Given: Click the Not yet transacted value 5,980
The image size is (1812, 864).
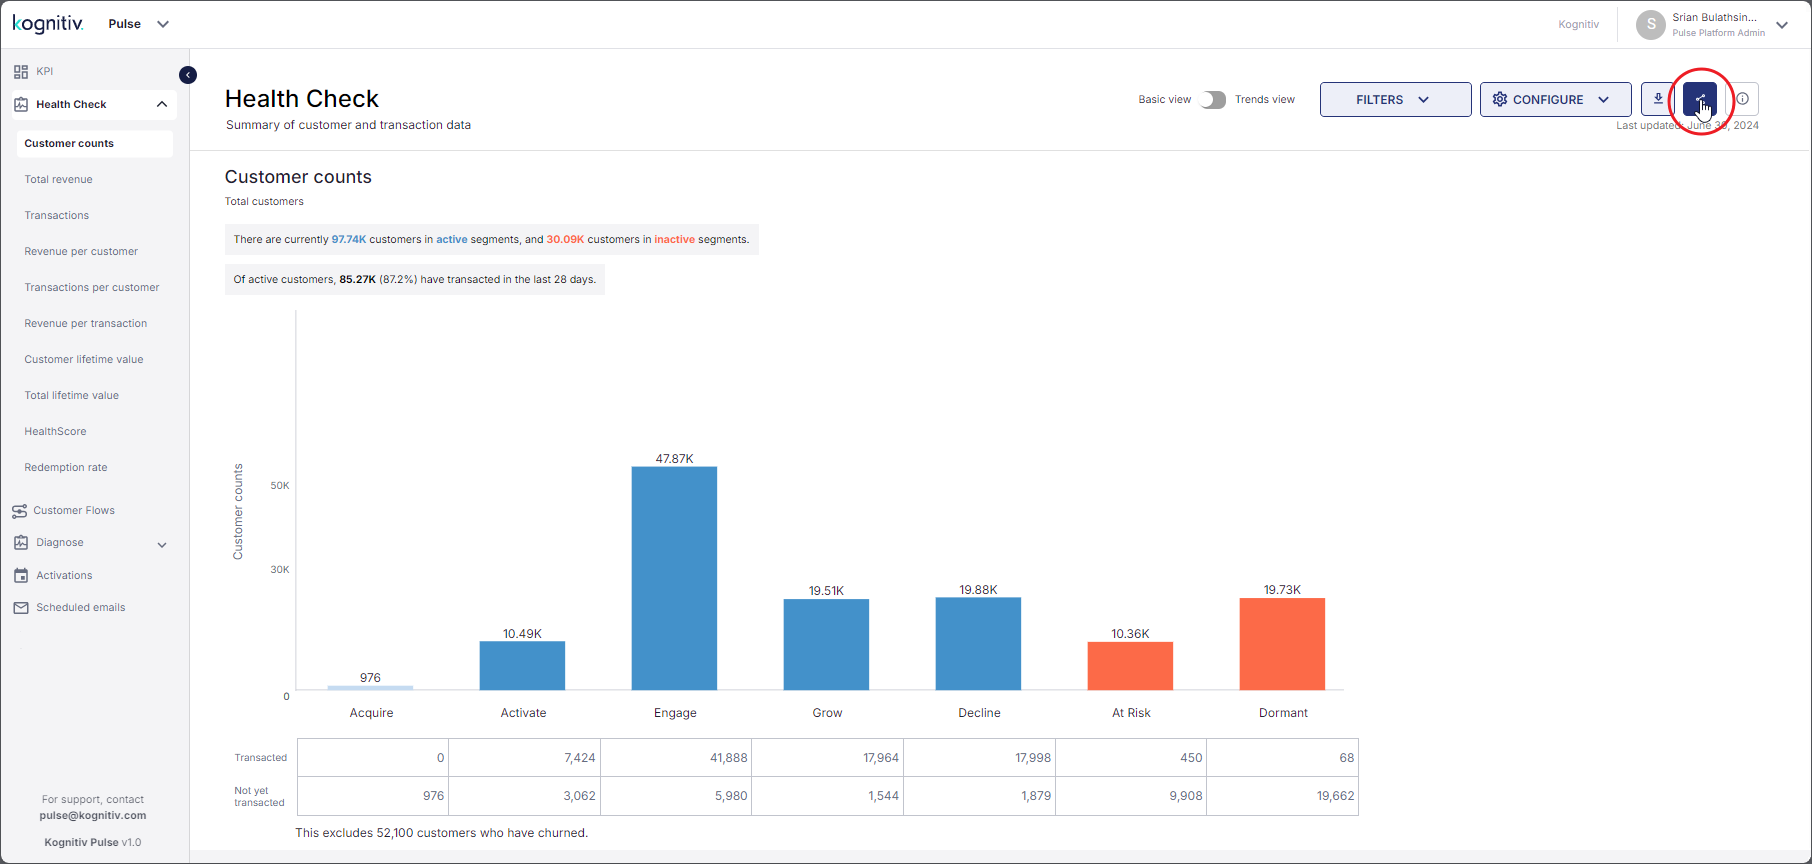Looking at the screenshot, I should pos(731,796).
